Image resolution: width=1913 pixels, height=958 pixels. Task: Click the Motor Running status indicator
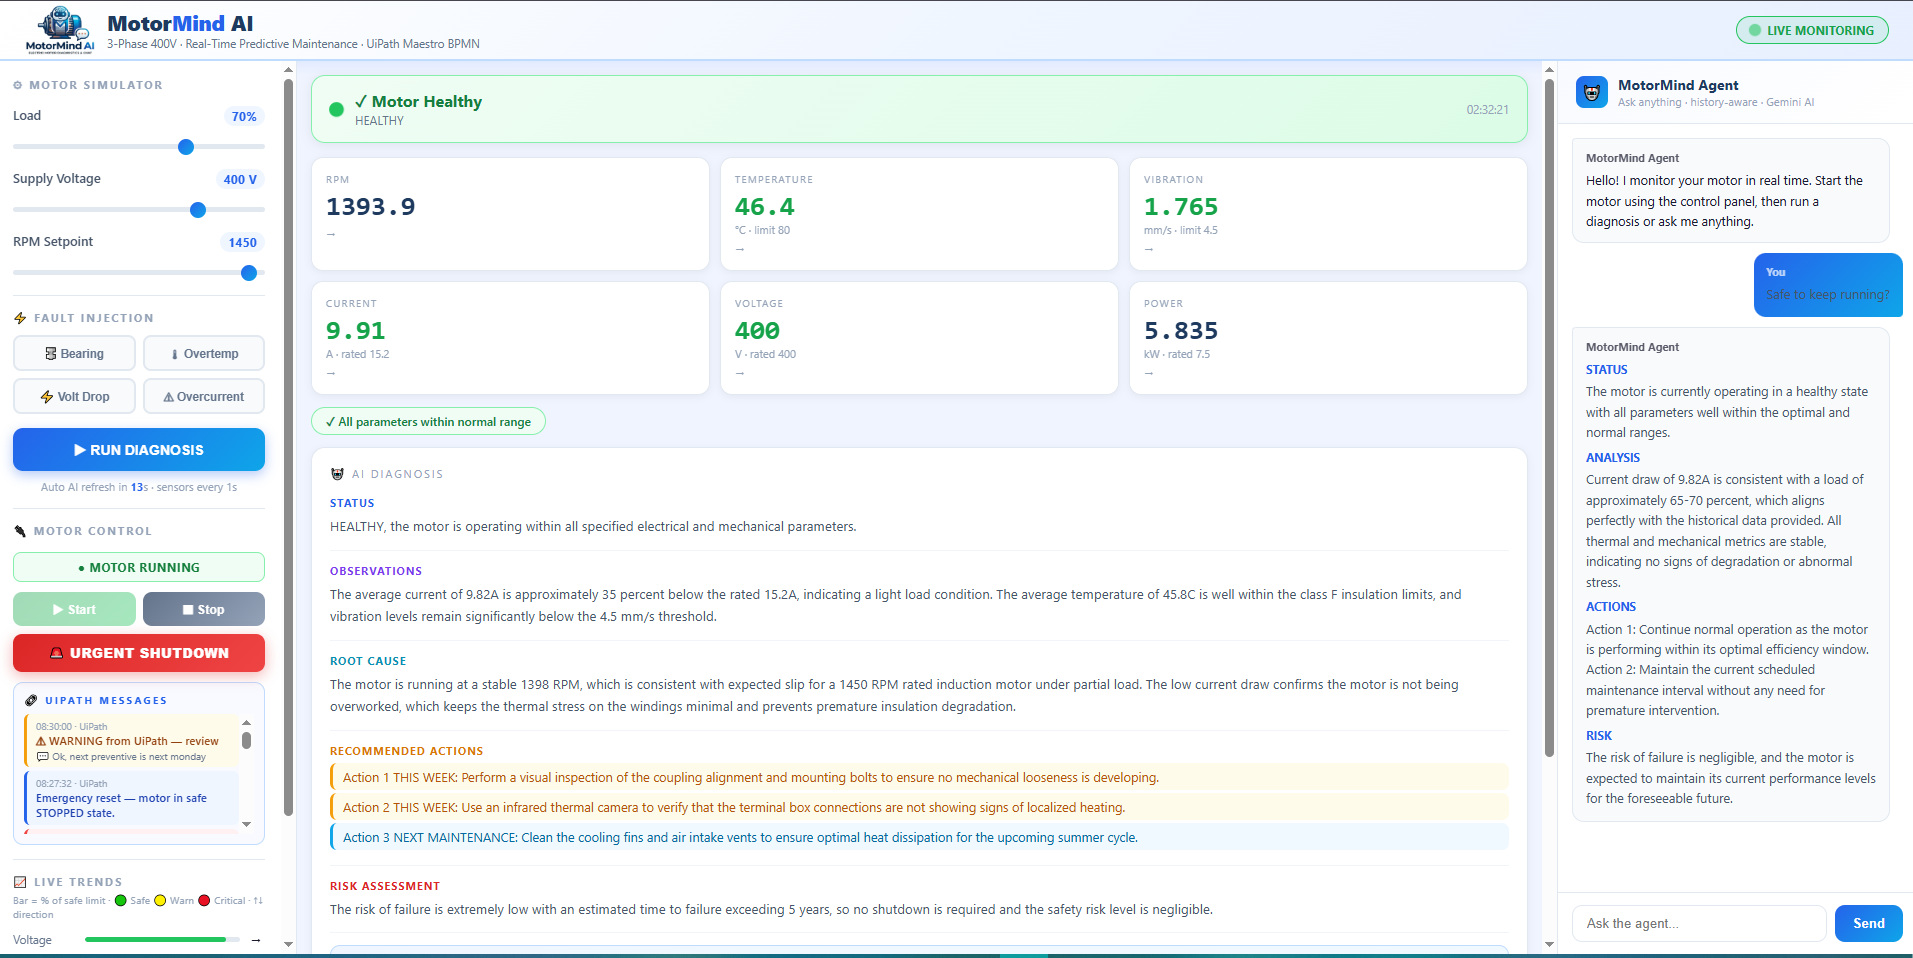139,567
